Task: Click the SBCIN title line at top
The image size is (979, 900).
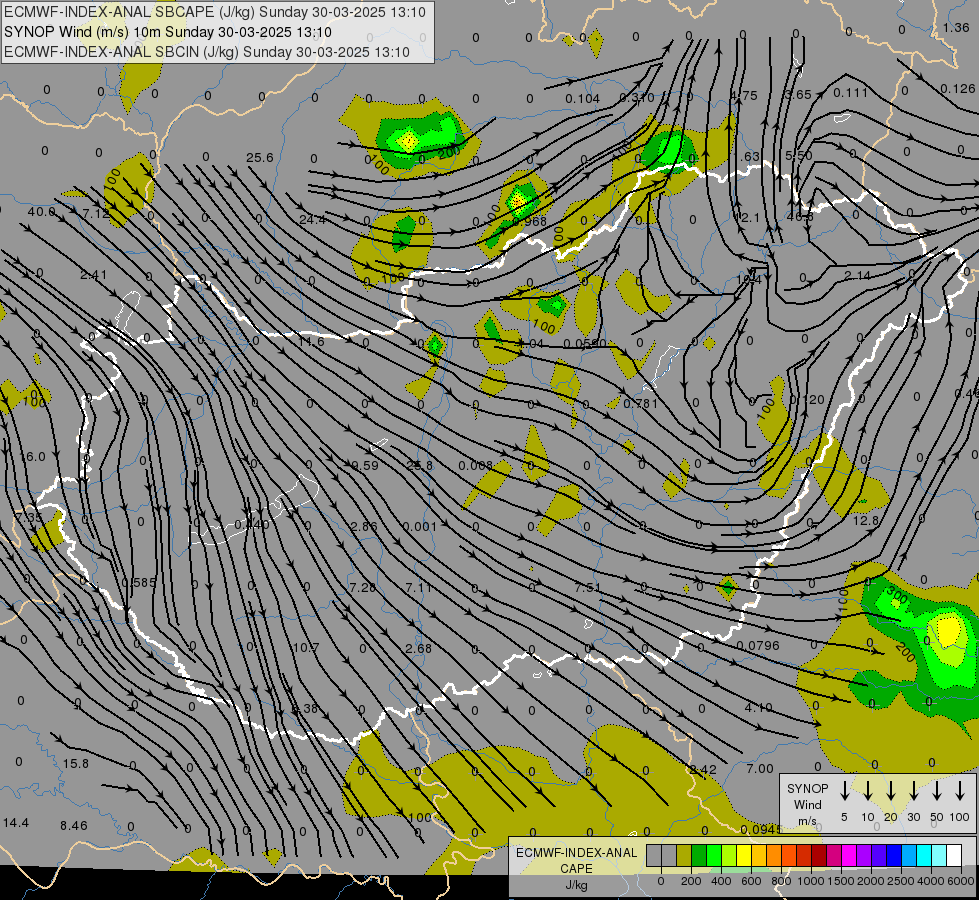Action: pos(207,52)
